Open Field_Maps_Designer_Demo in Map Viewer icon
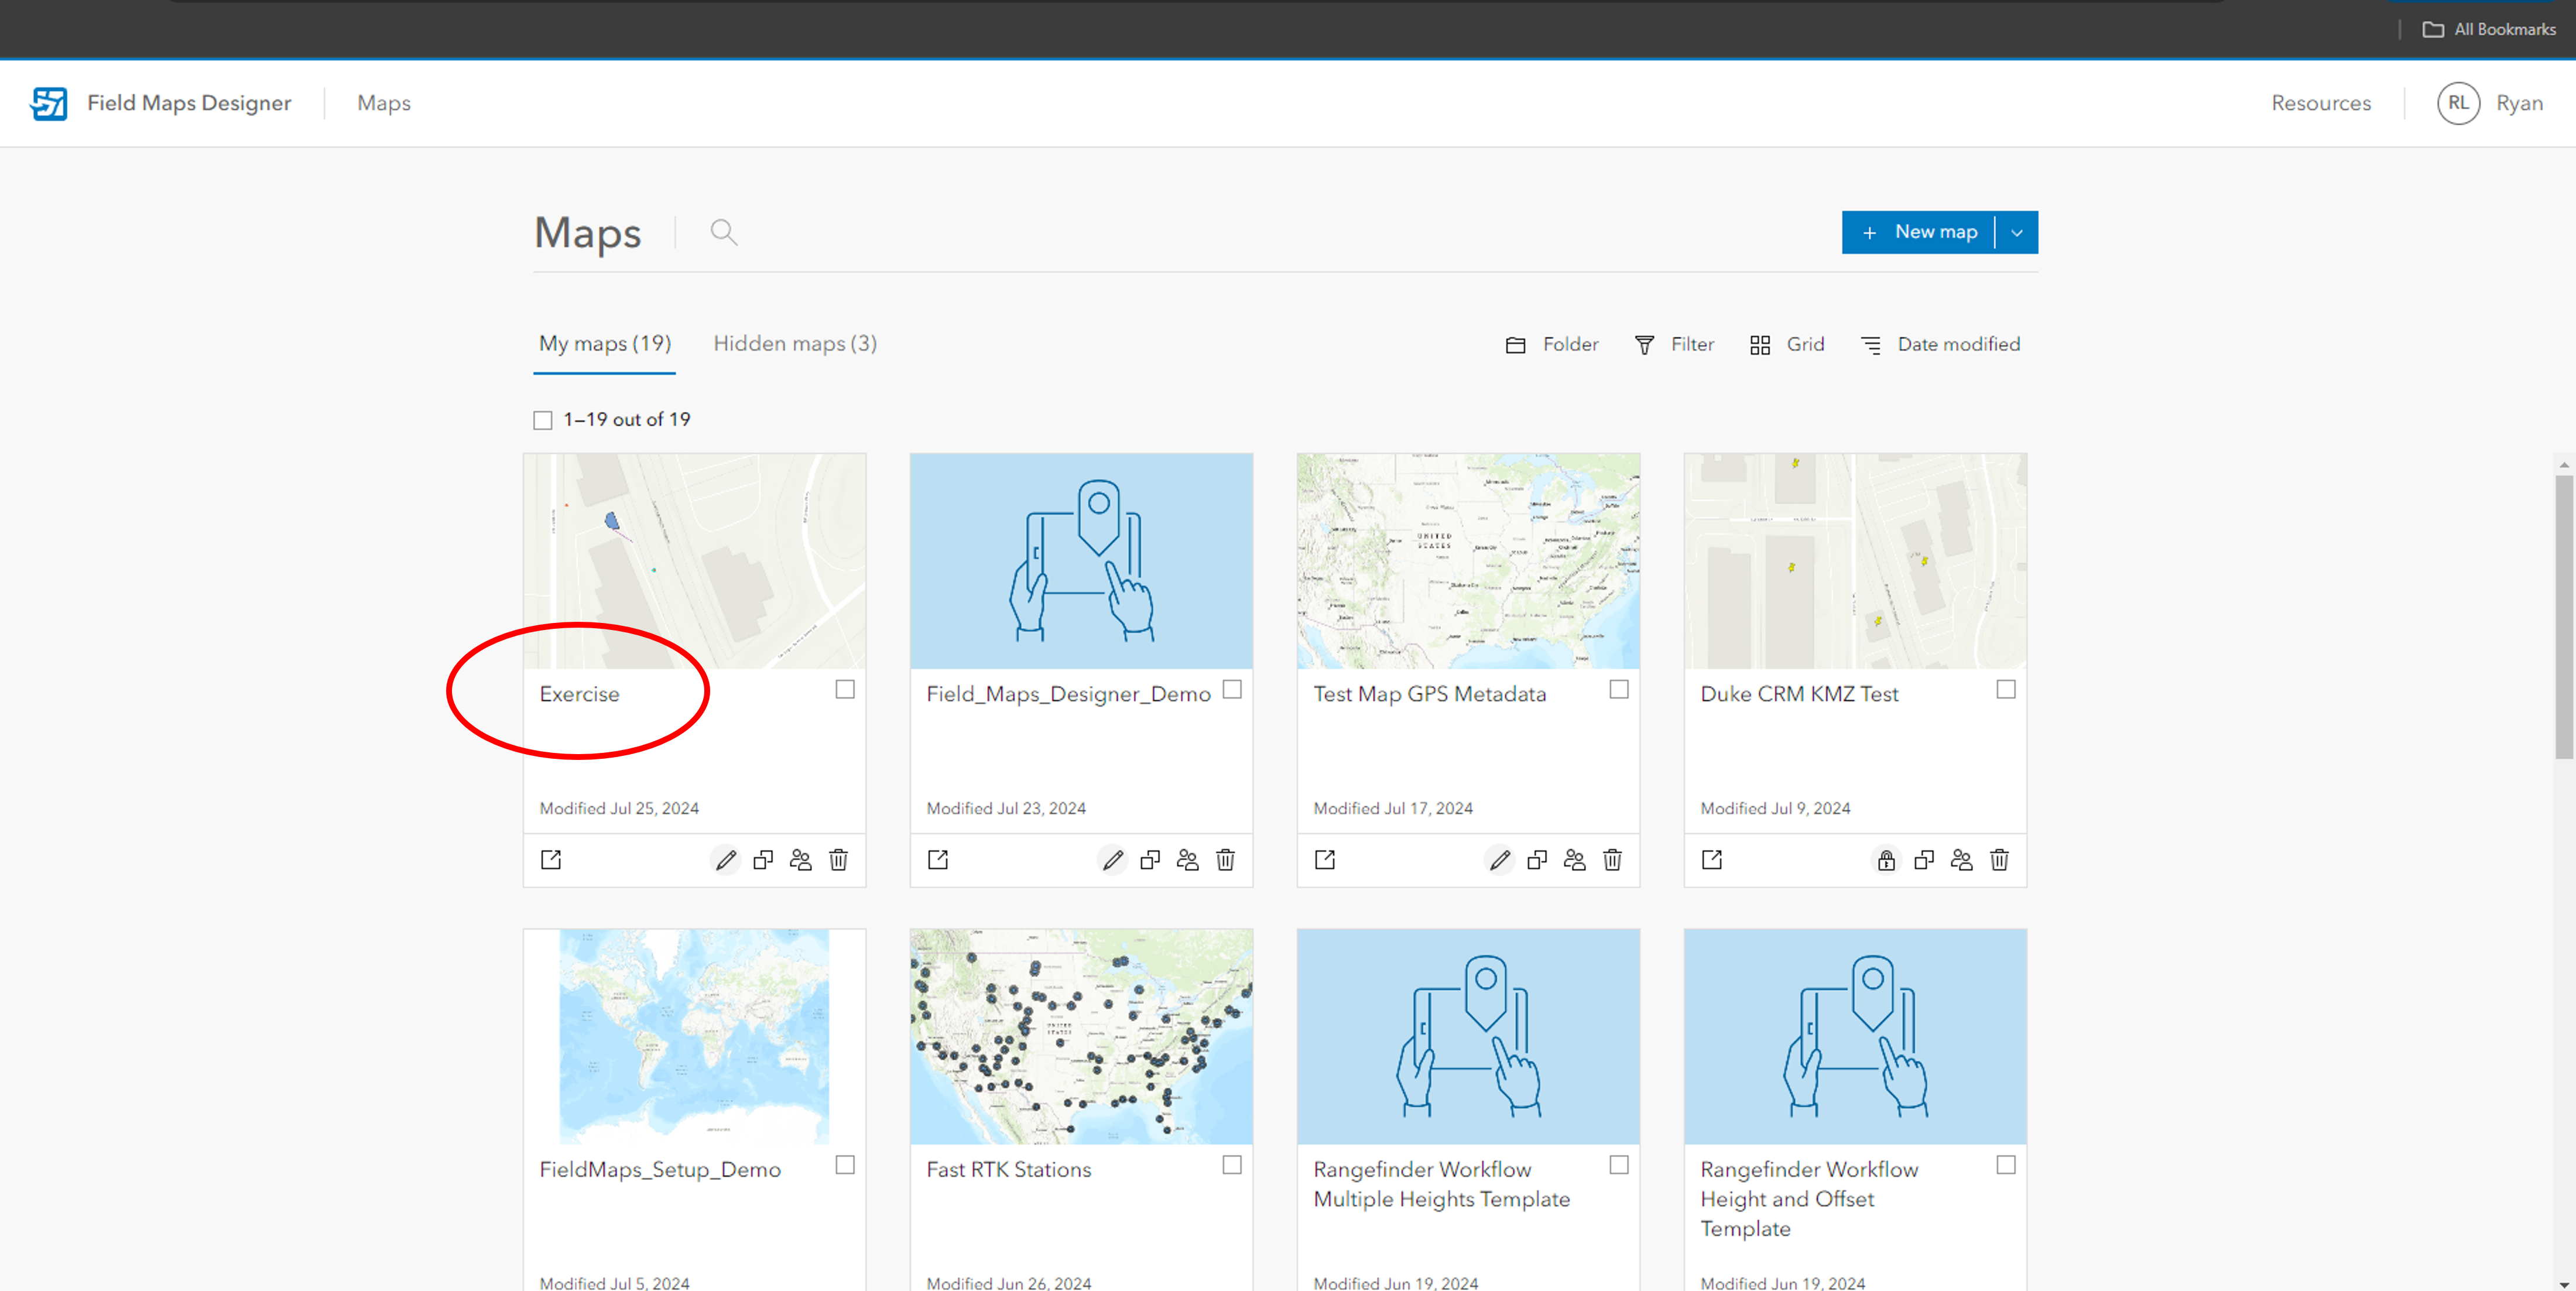Image resolution: width=2576 pixels, height=1291 pixels. coord(938,860)
